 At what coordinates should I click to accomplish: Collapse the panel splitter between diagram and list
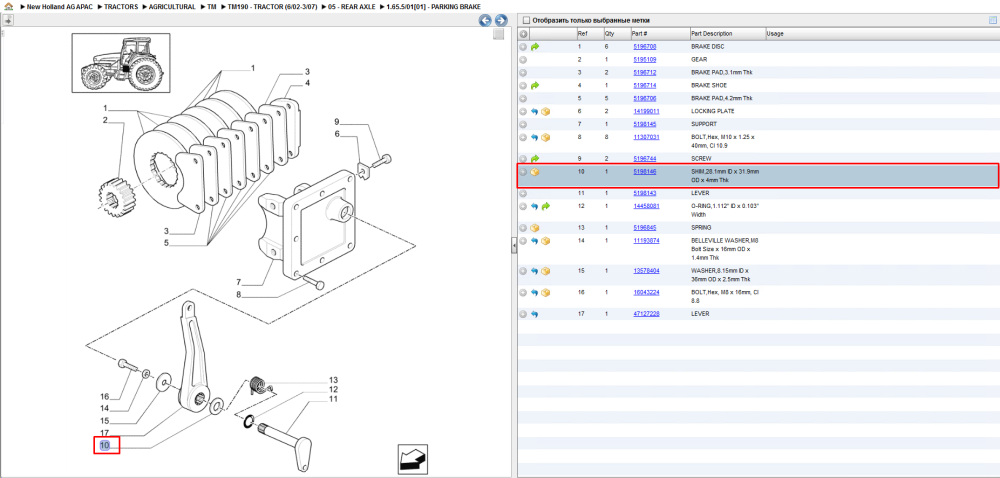click(x=514, y=246)
